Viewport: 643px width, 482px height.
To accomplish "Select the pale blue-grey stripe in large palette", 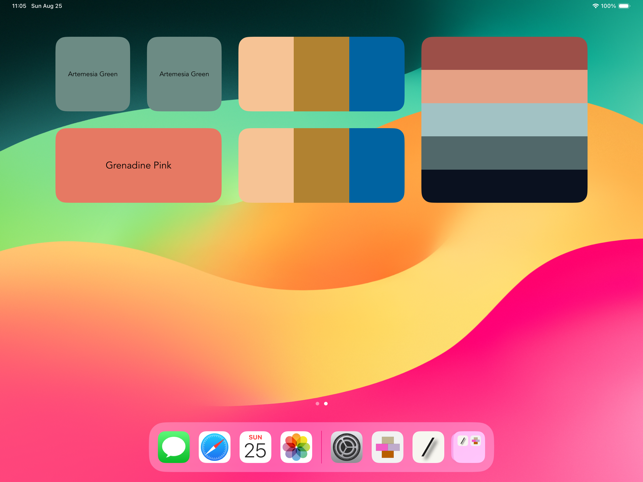I will [x=504, y=120].
